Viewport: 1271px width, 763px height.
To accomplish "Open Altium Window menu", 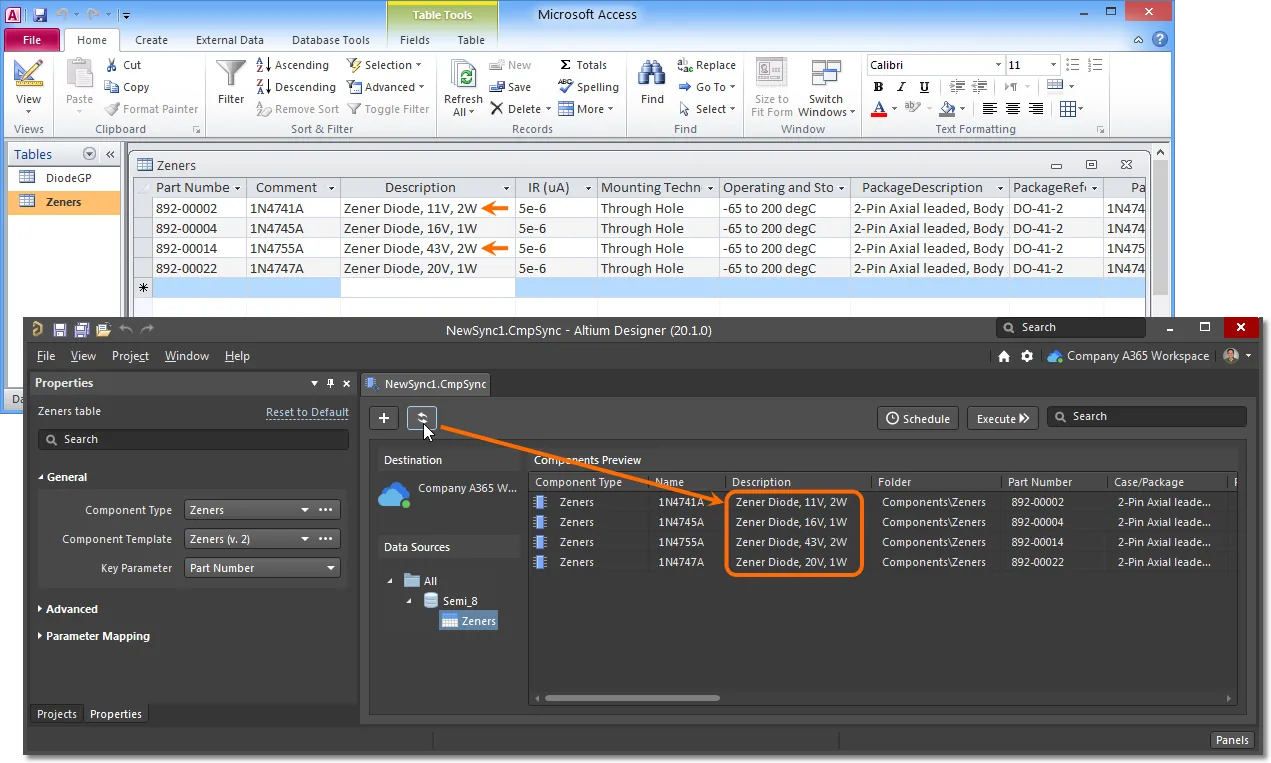I will point(187,356).
